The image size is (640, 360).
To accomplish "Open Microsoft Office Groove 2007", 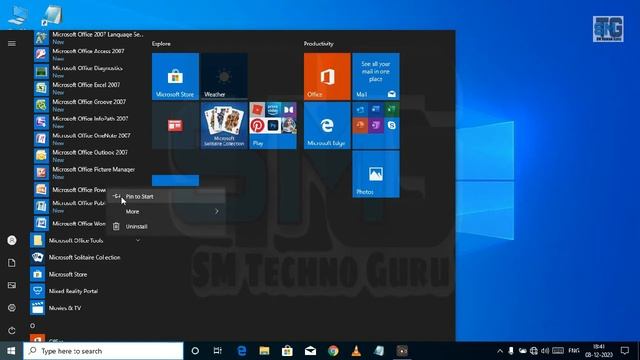I will pos(88,105).
